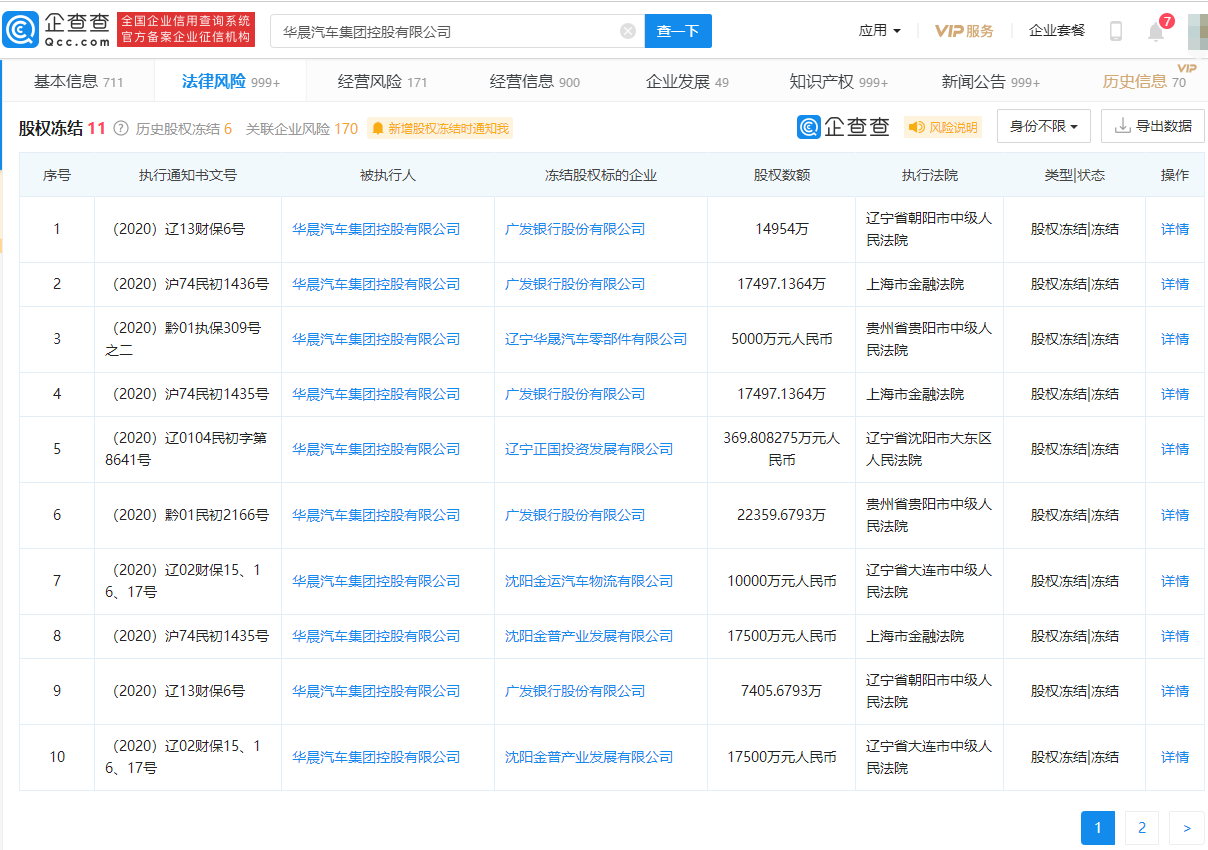1208x850 pixels.
Task: Open the notifications bell icon
Action: tap(1155, 32)
